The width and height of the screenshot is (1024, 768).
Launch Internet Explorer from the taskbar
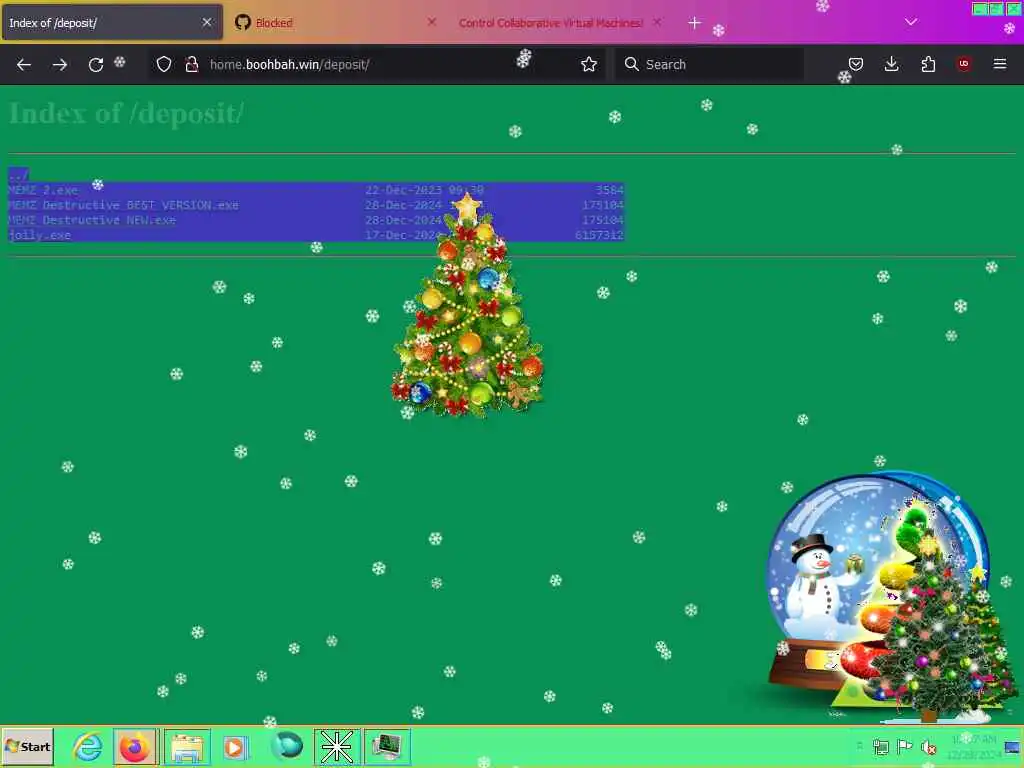(x=88, y=746)
